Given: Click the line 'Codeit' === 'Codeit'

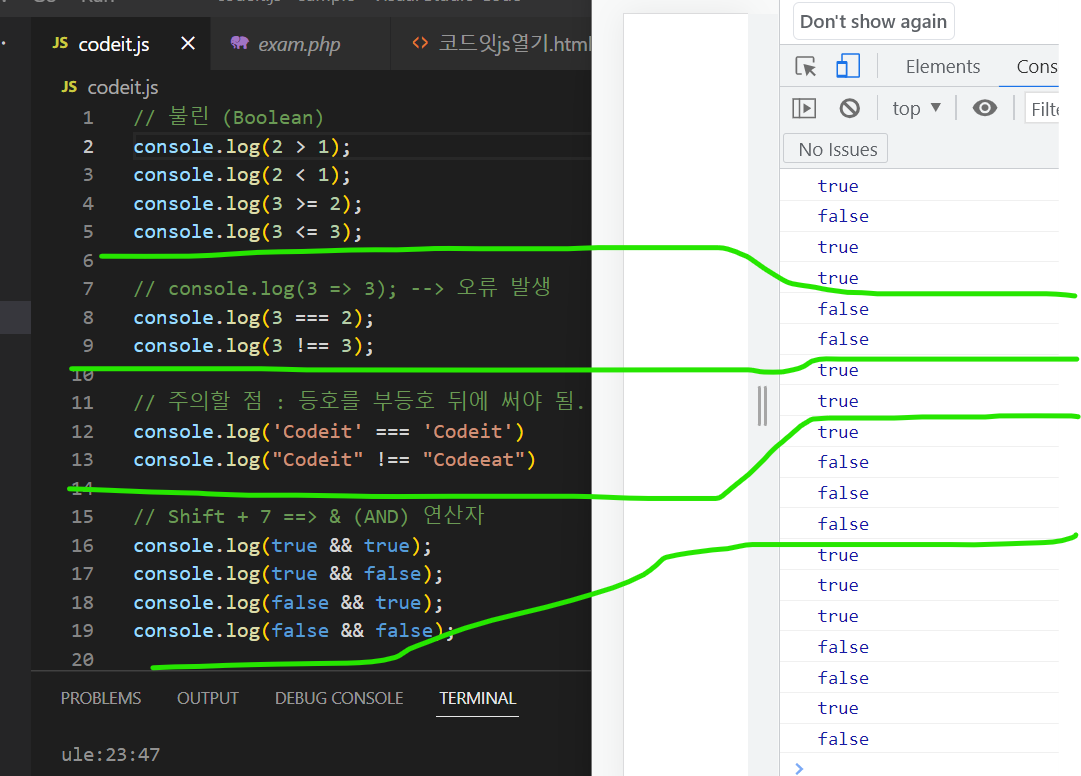Looking at the screenshot, I should [x=329, y=431].
